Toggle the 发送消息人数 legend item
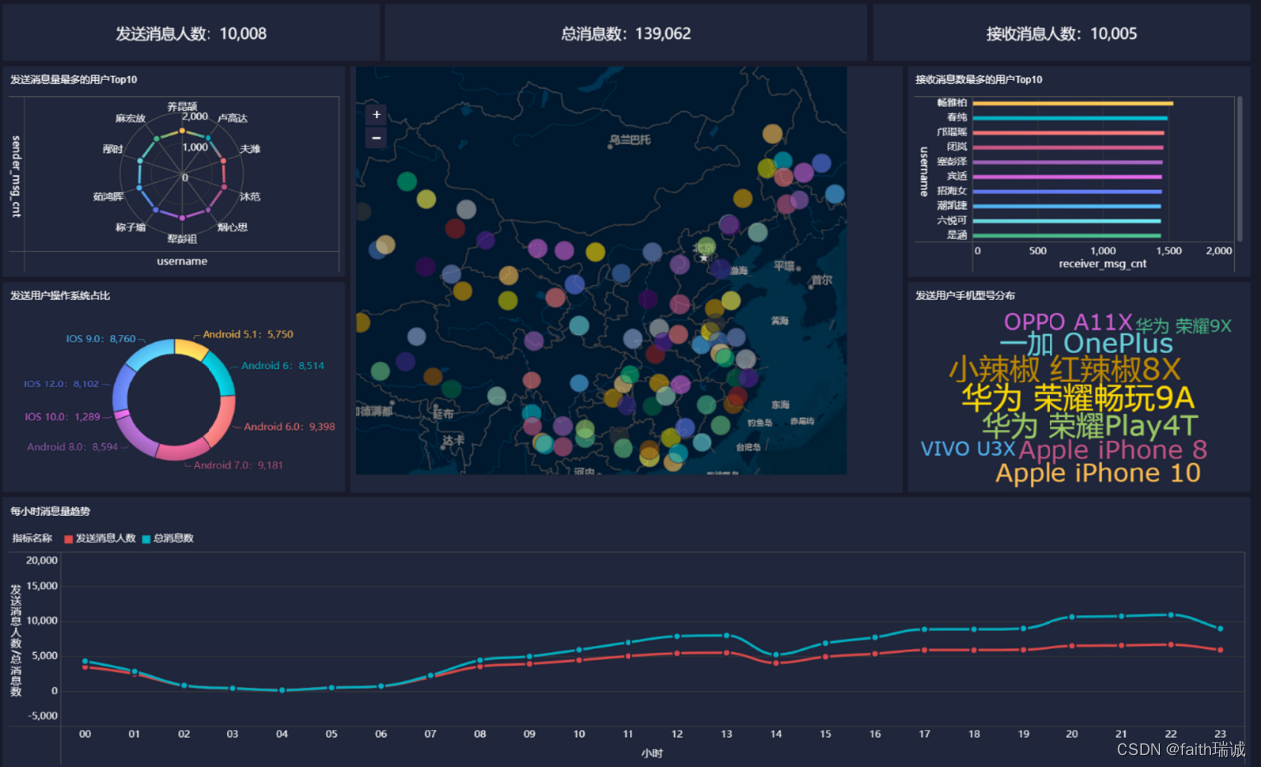This screenshot has width=1262, height=768. click(100, 538)
